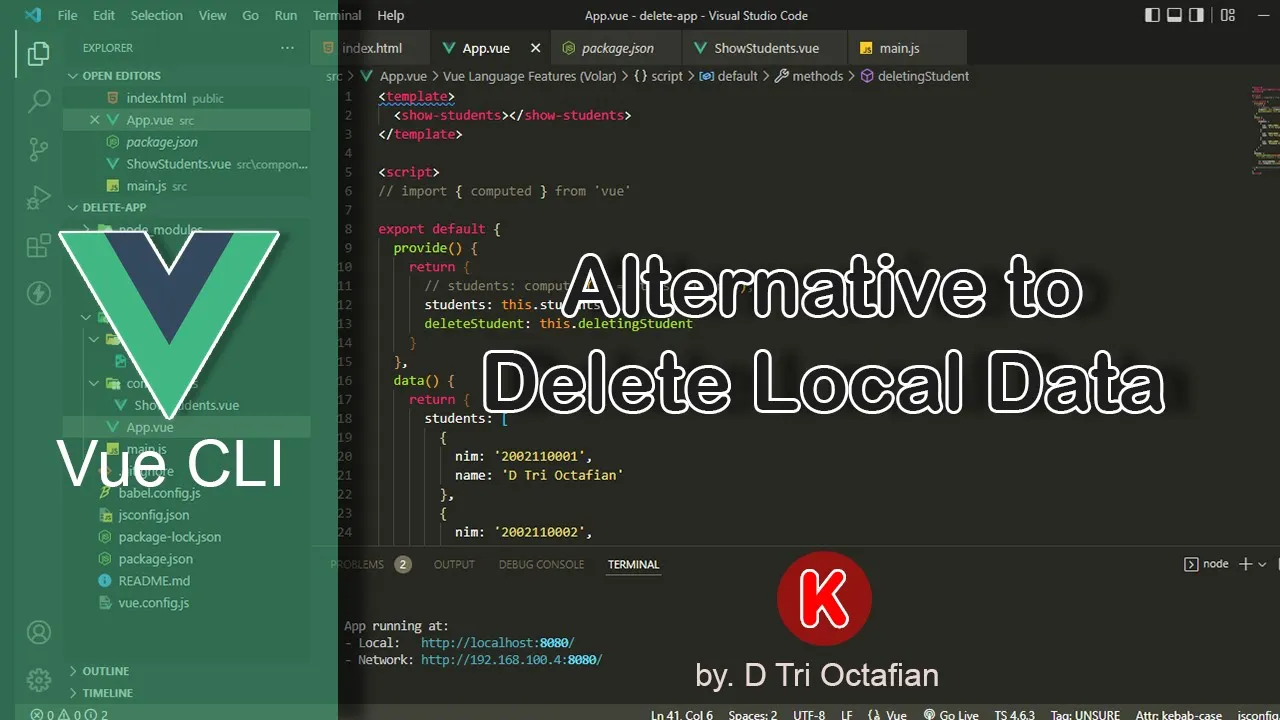Start Go Live server from status bar
This screenshot has width=1280, height=720.
[951, 714]
